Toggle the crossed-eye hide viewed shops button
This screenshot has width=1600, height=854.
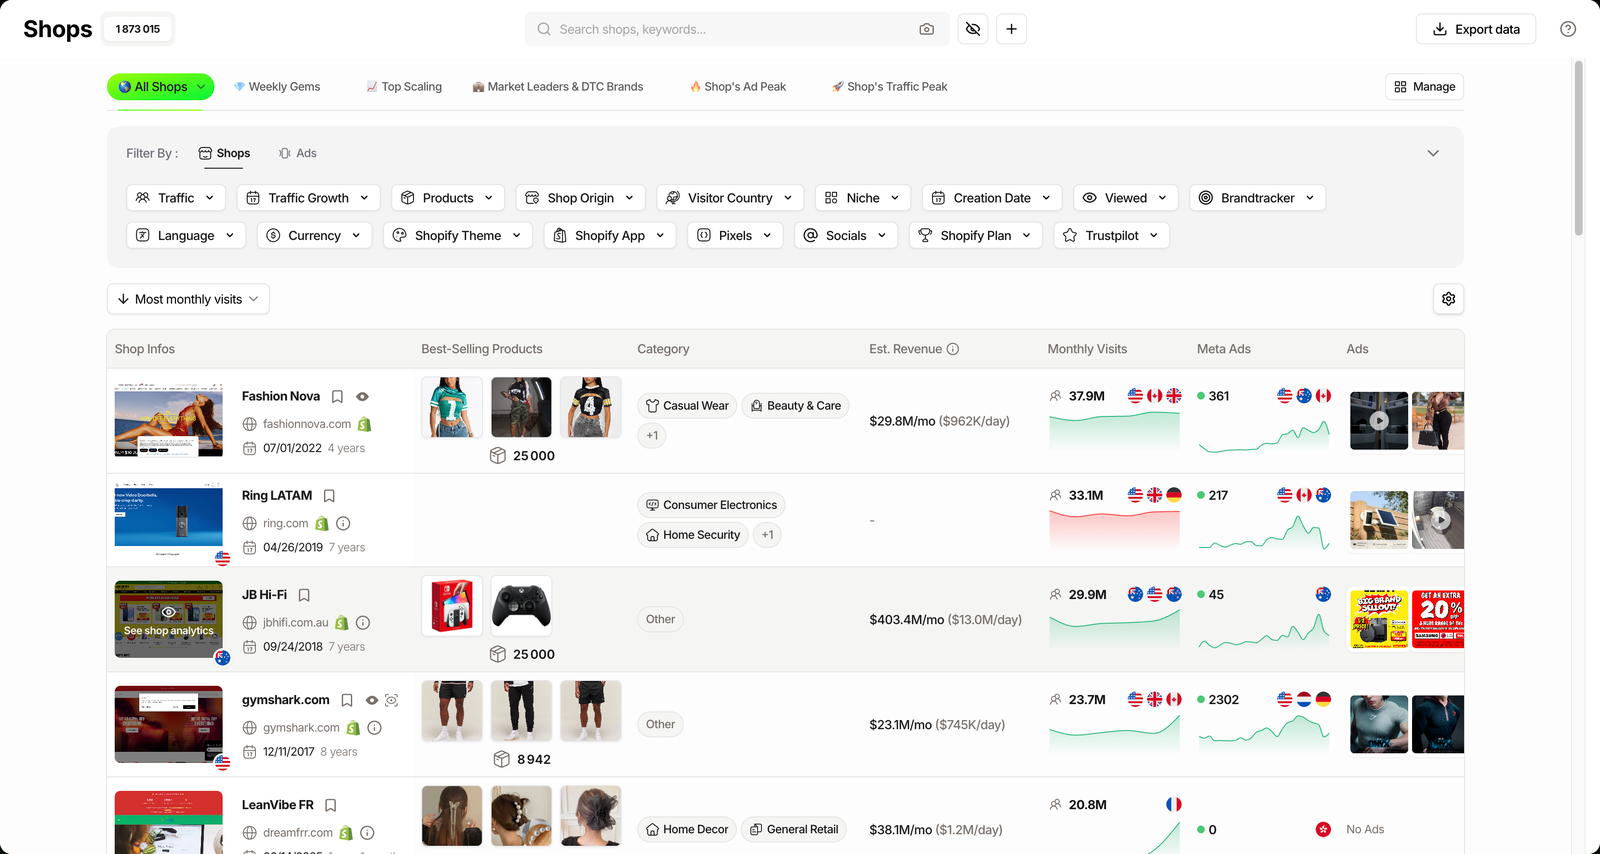(973, 29)
